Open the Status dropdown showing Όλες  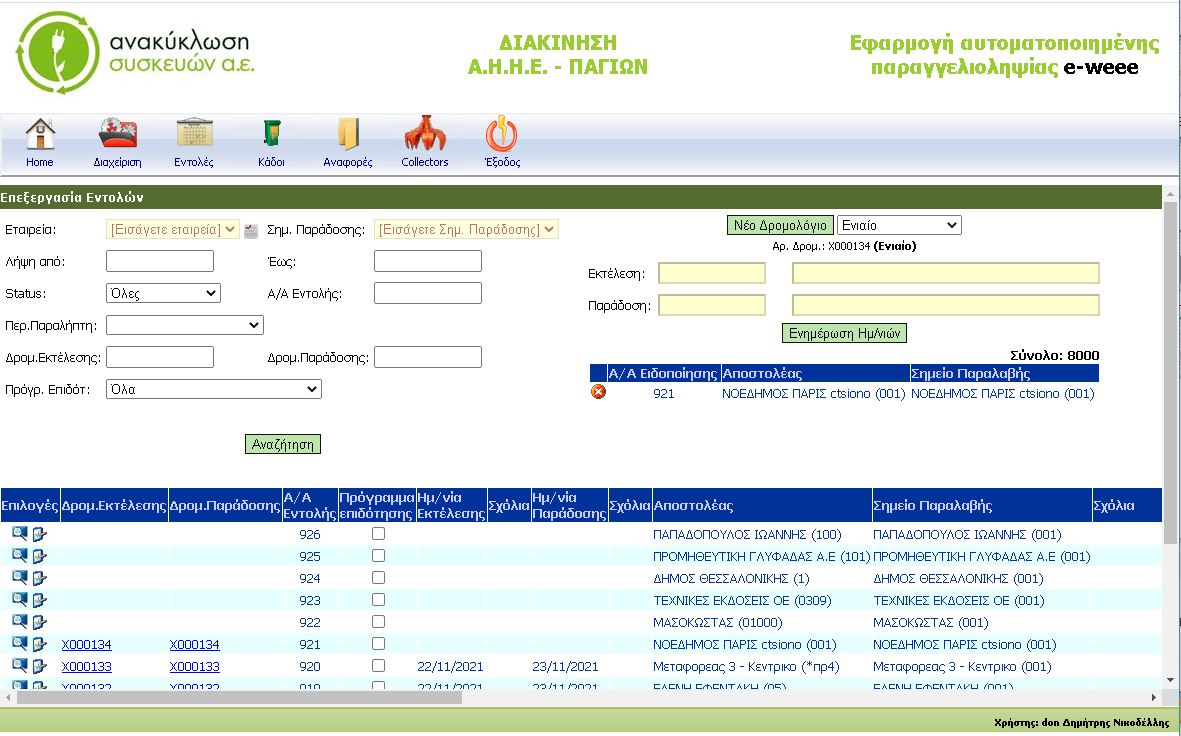tap(163, 293)
